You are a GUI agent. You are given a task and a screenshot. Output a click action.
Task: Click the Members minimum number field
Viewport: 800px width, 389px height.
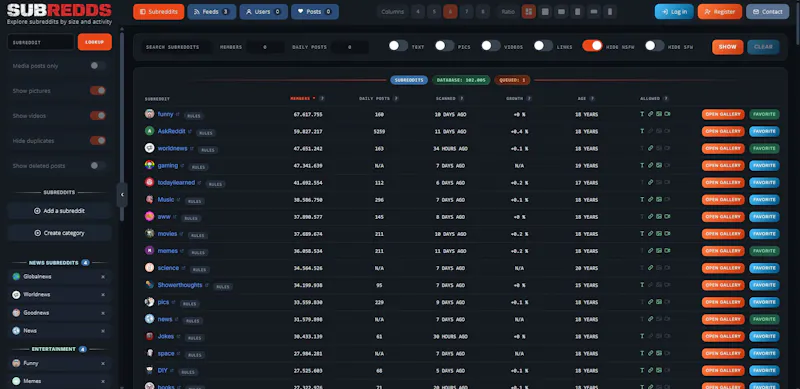coord(265,47)
